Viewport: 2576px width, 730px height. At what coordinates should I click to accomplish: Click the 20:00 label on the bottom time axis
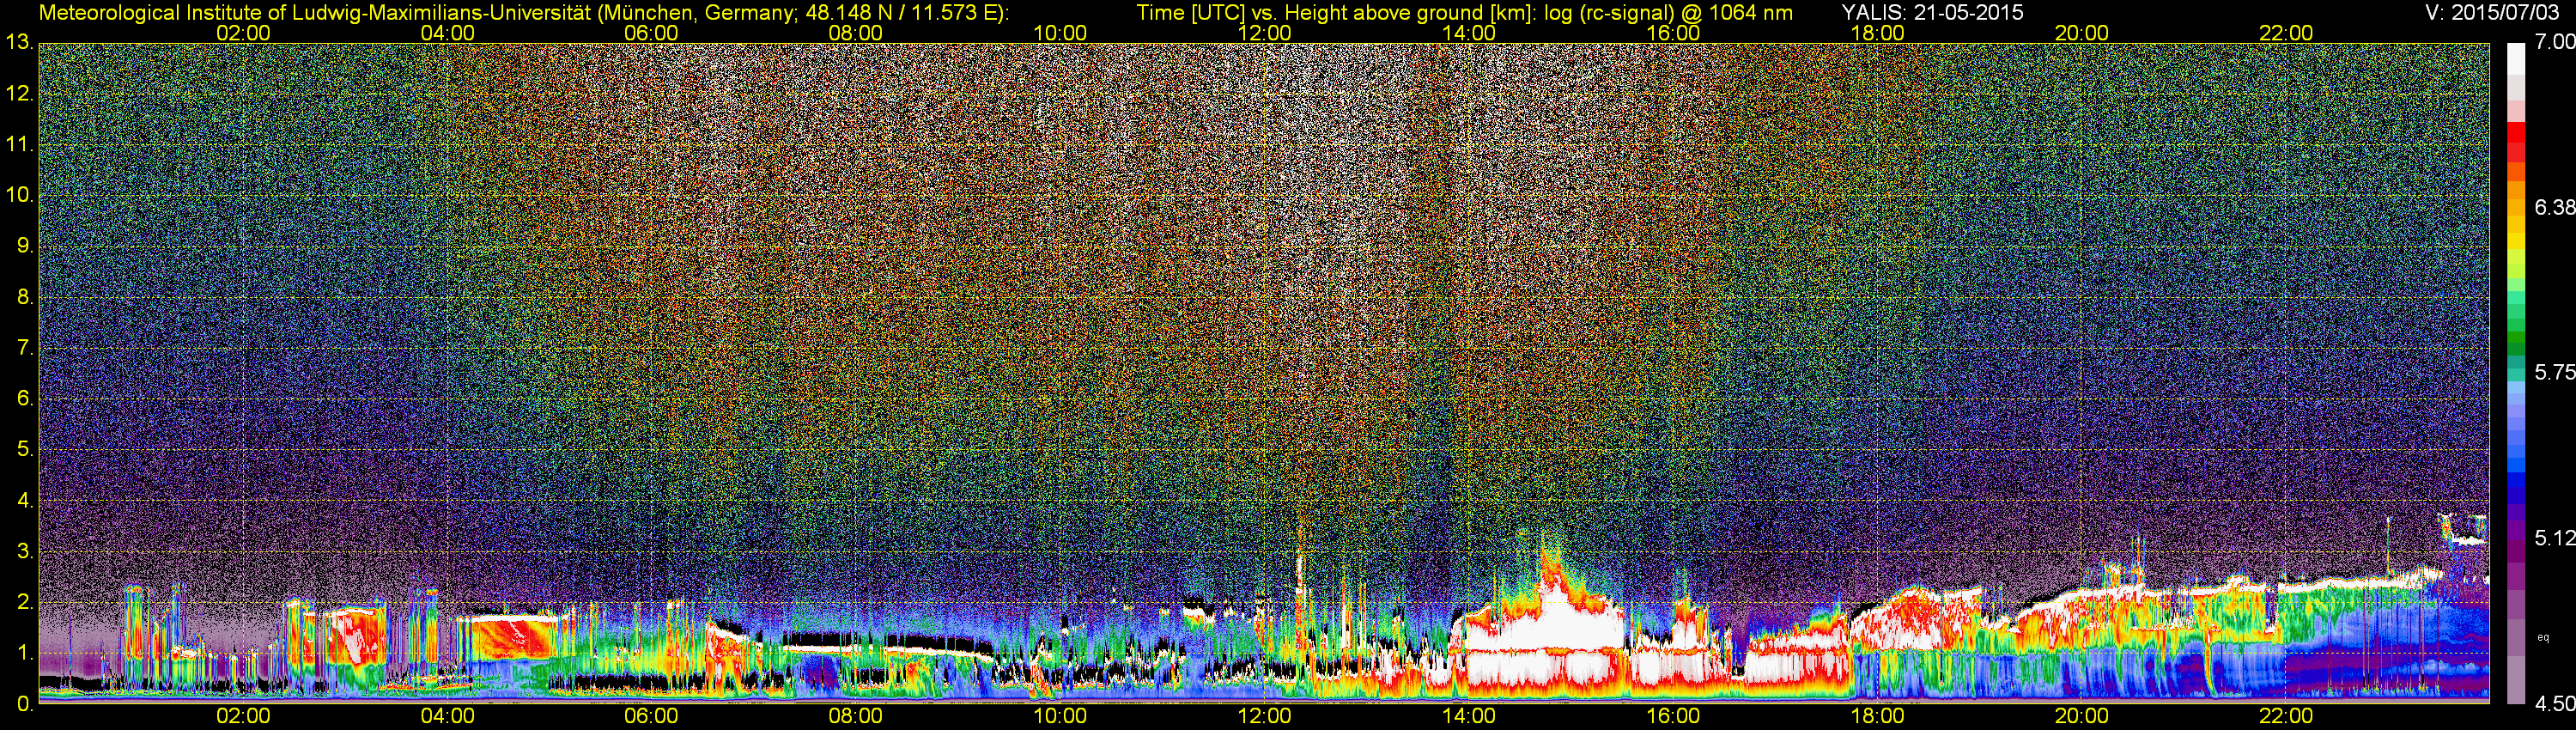(x=2082, y=716)
